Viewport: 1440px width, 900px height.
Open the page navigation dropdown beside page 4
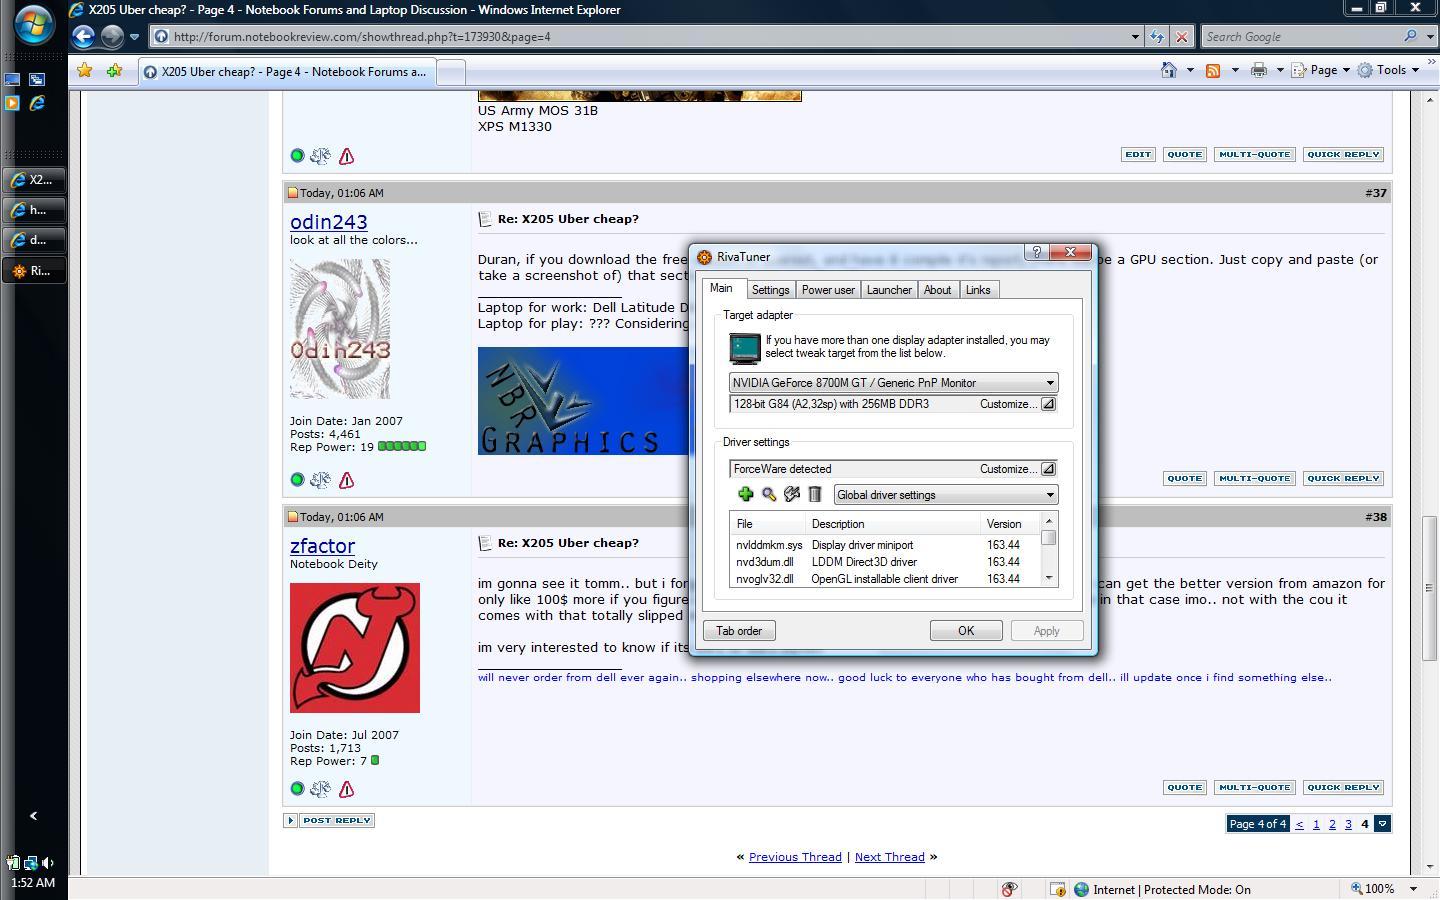(1382, 824)
